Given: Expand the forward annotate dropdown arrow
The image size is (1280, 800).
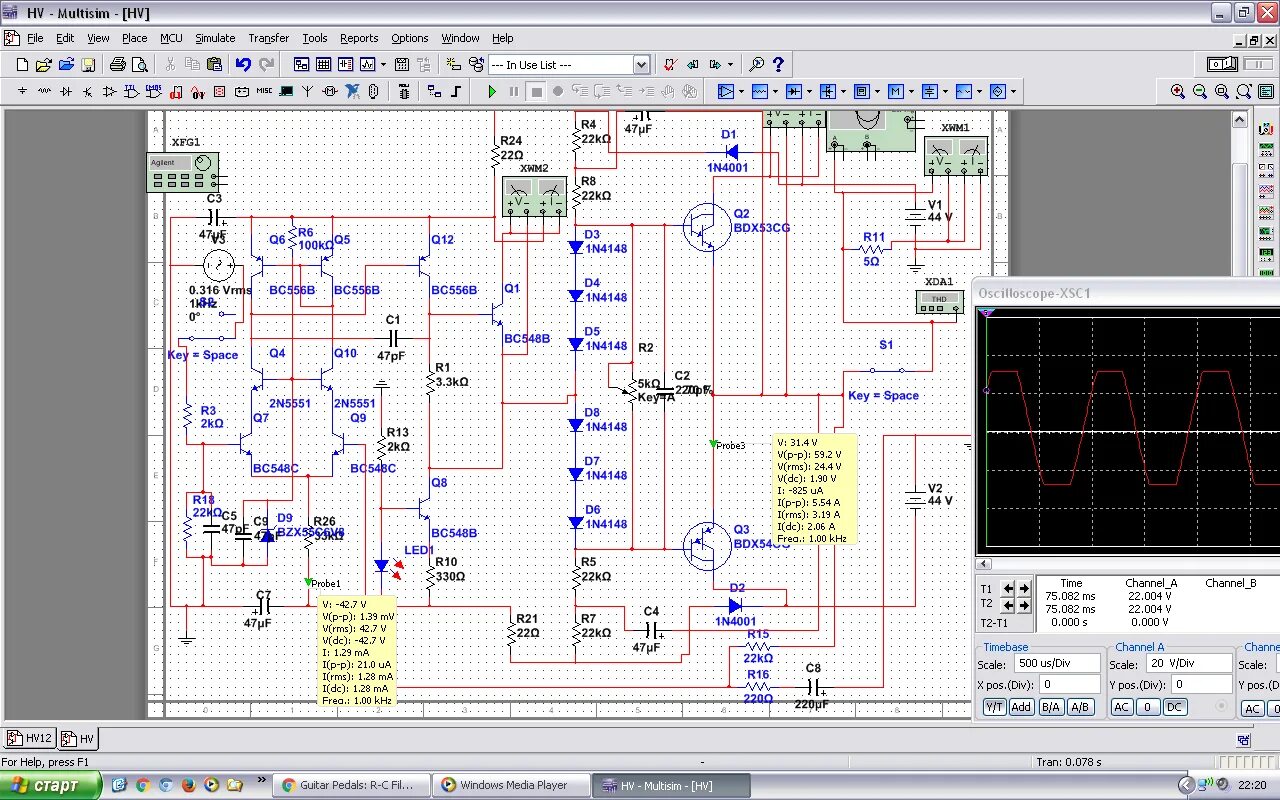Looking at the screenshot, I should coord(730,65).
